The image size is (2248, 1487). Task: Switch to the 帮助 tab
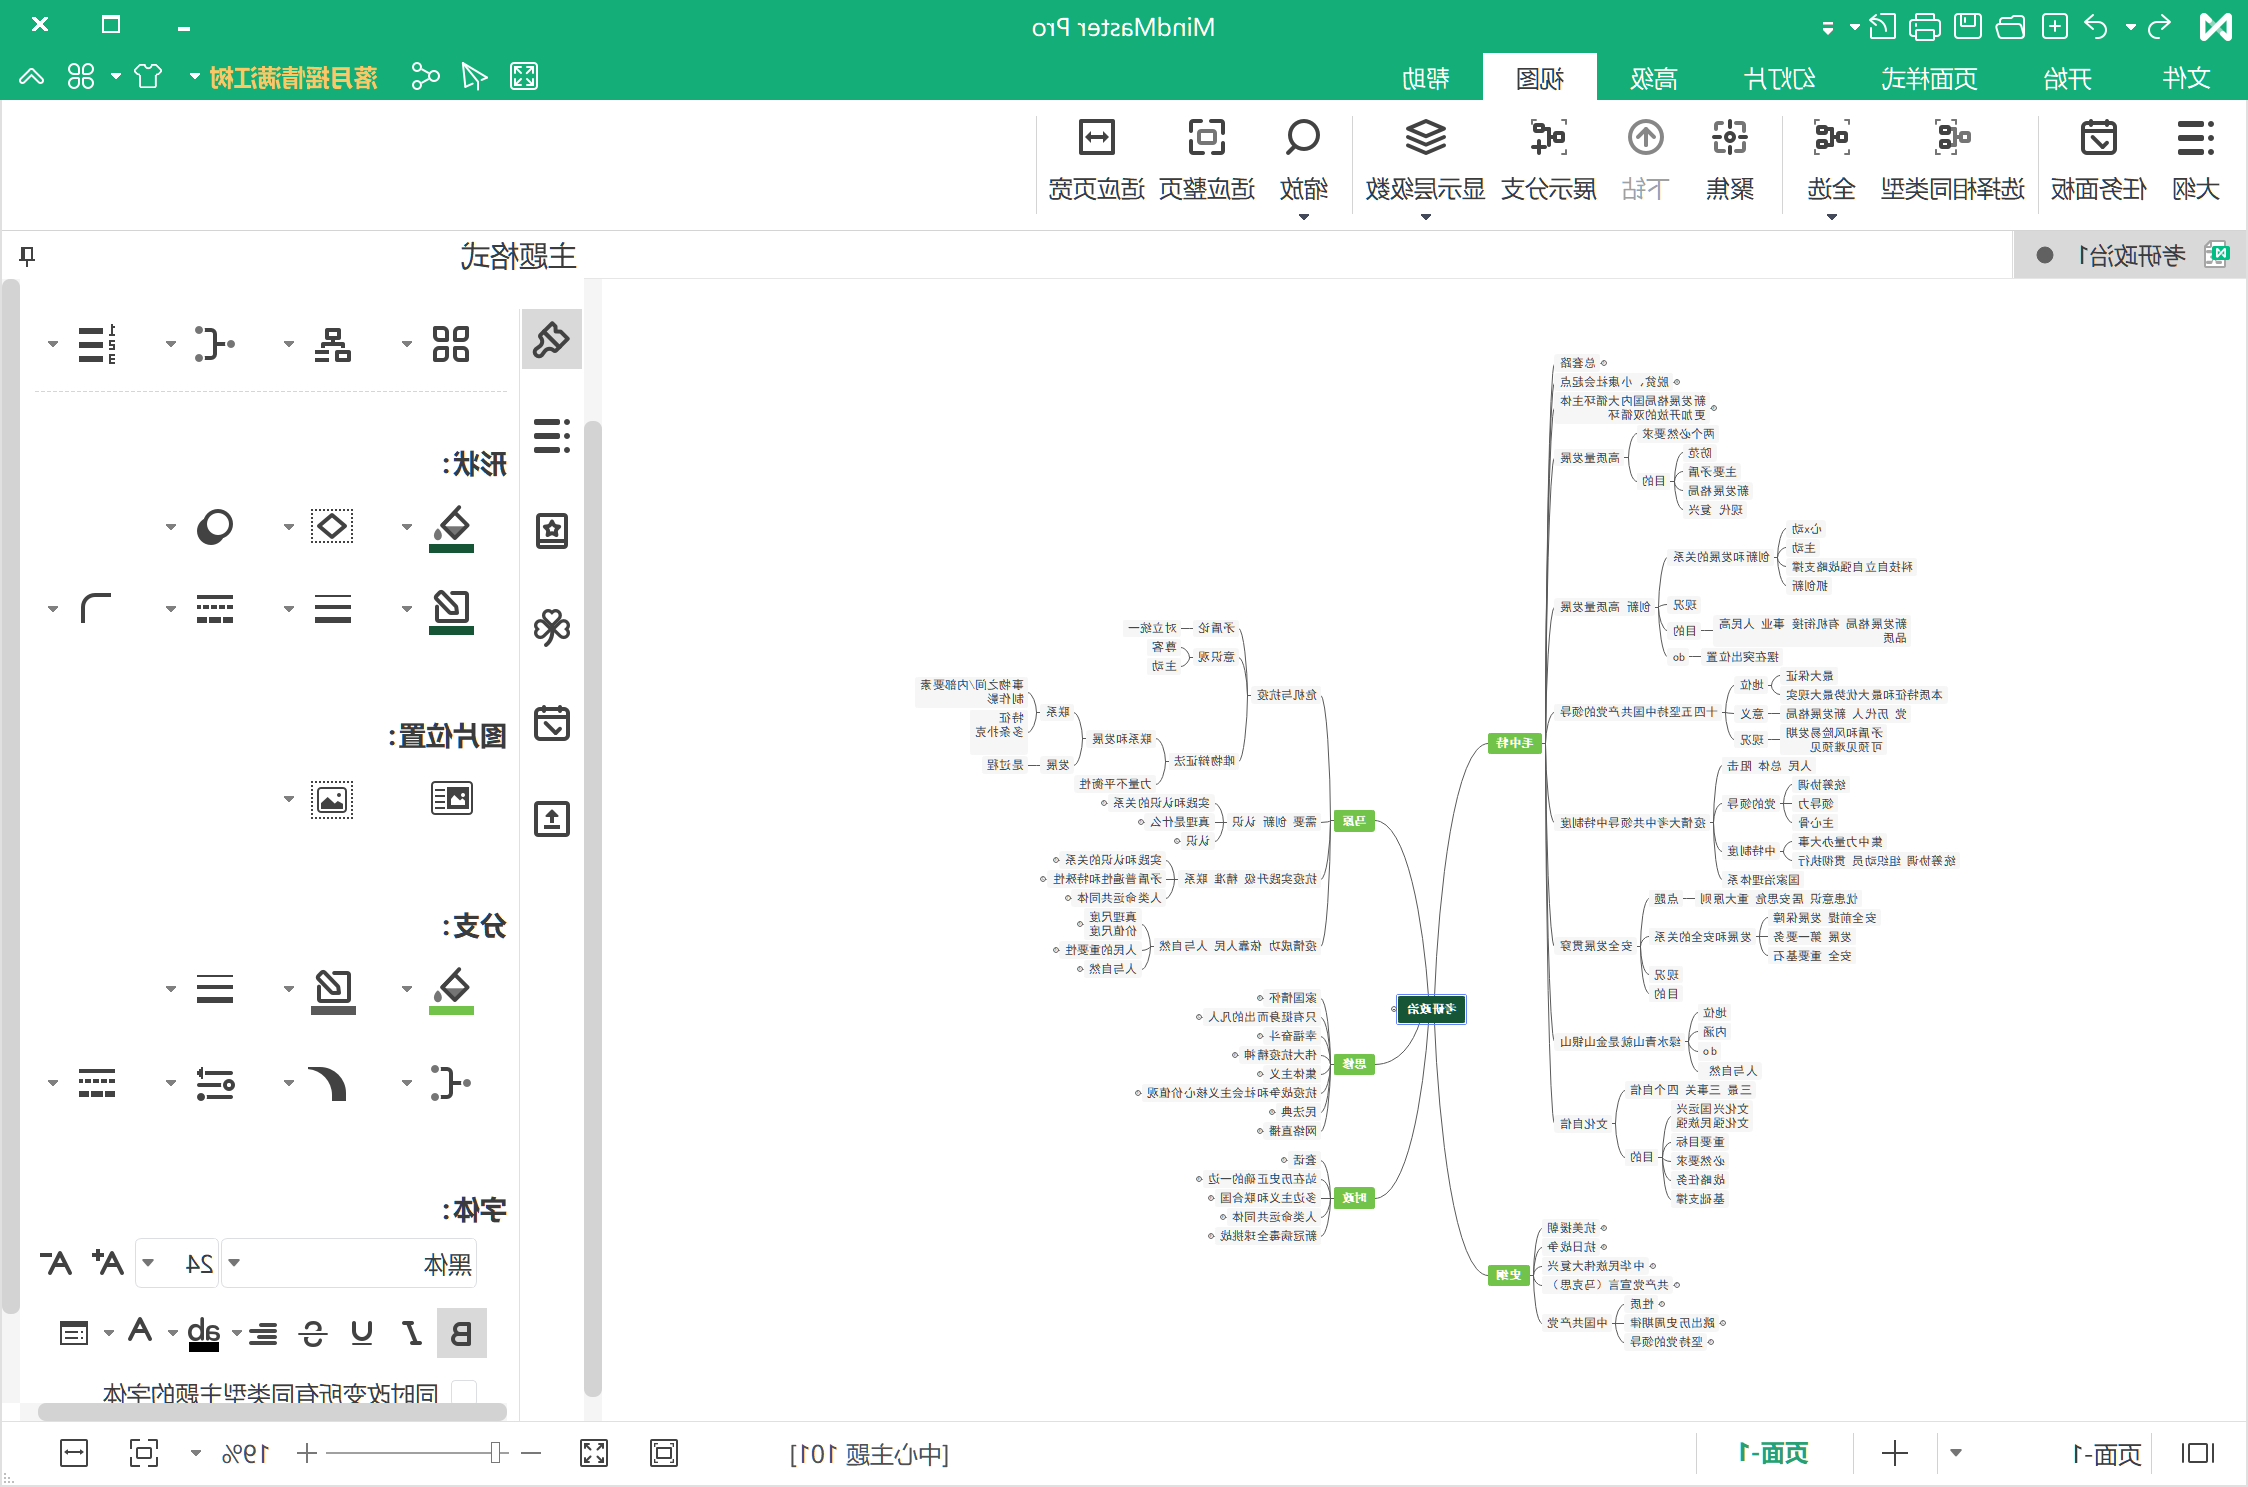click(1425, 78)
